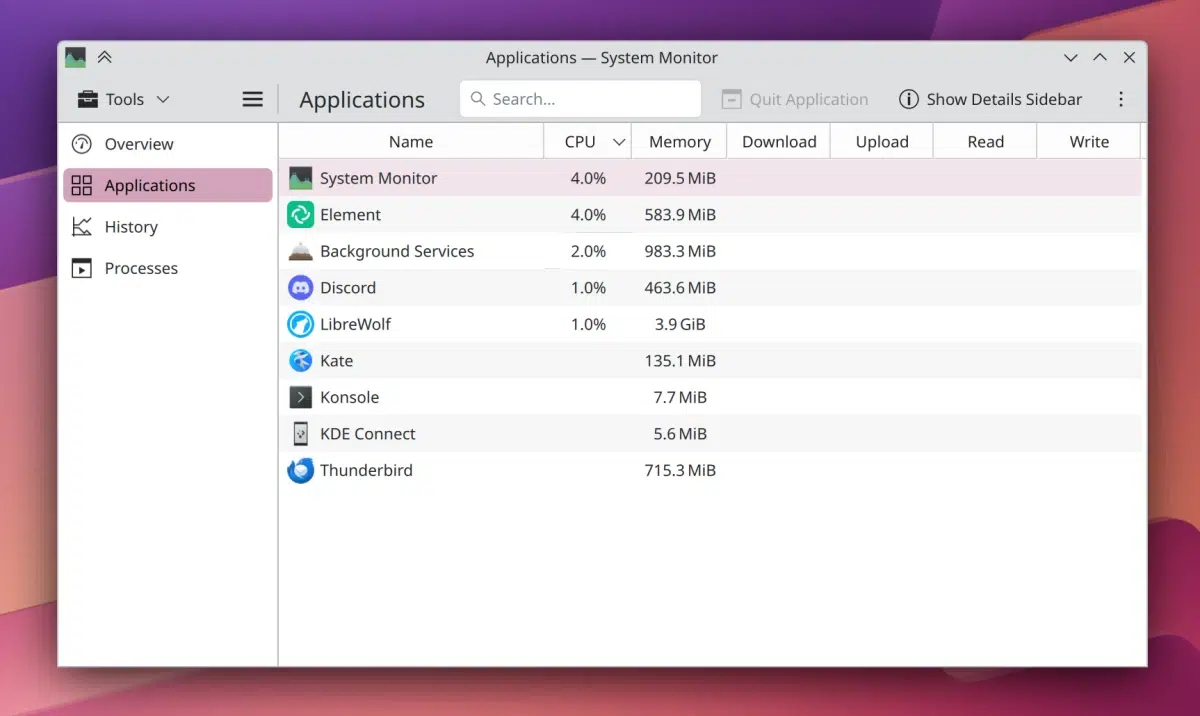Open History via its chart icon
The width and height of the screenshot is (1200, 716).
click(81, 226)
